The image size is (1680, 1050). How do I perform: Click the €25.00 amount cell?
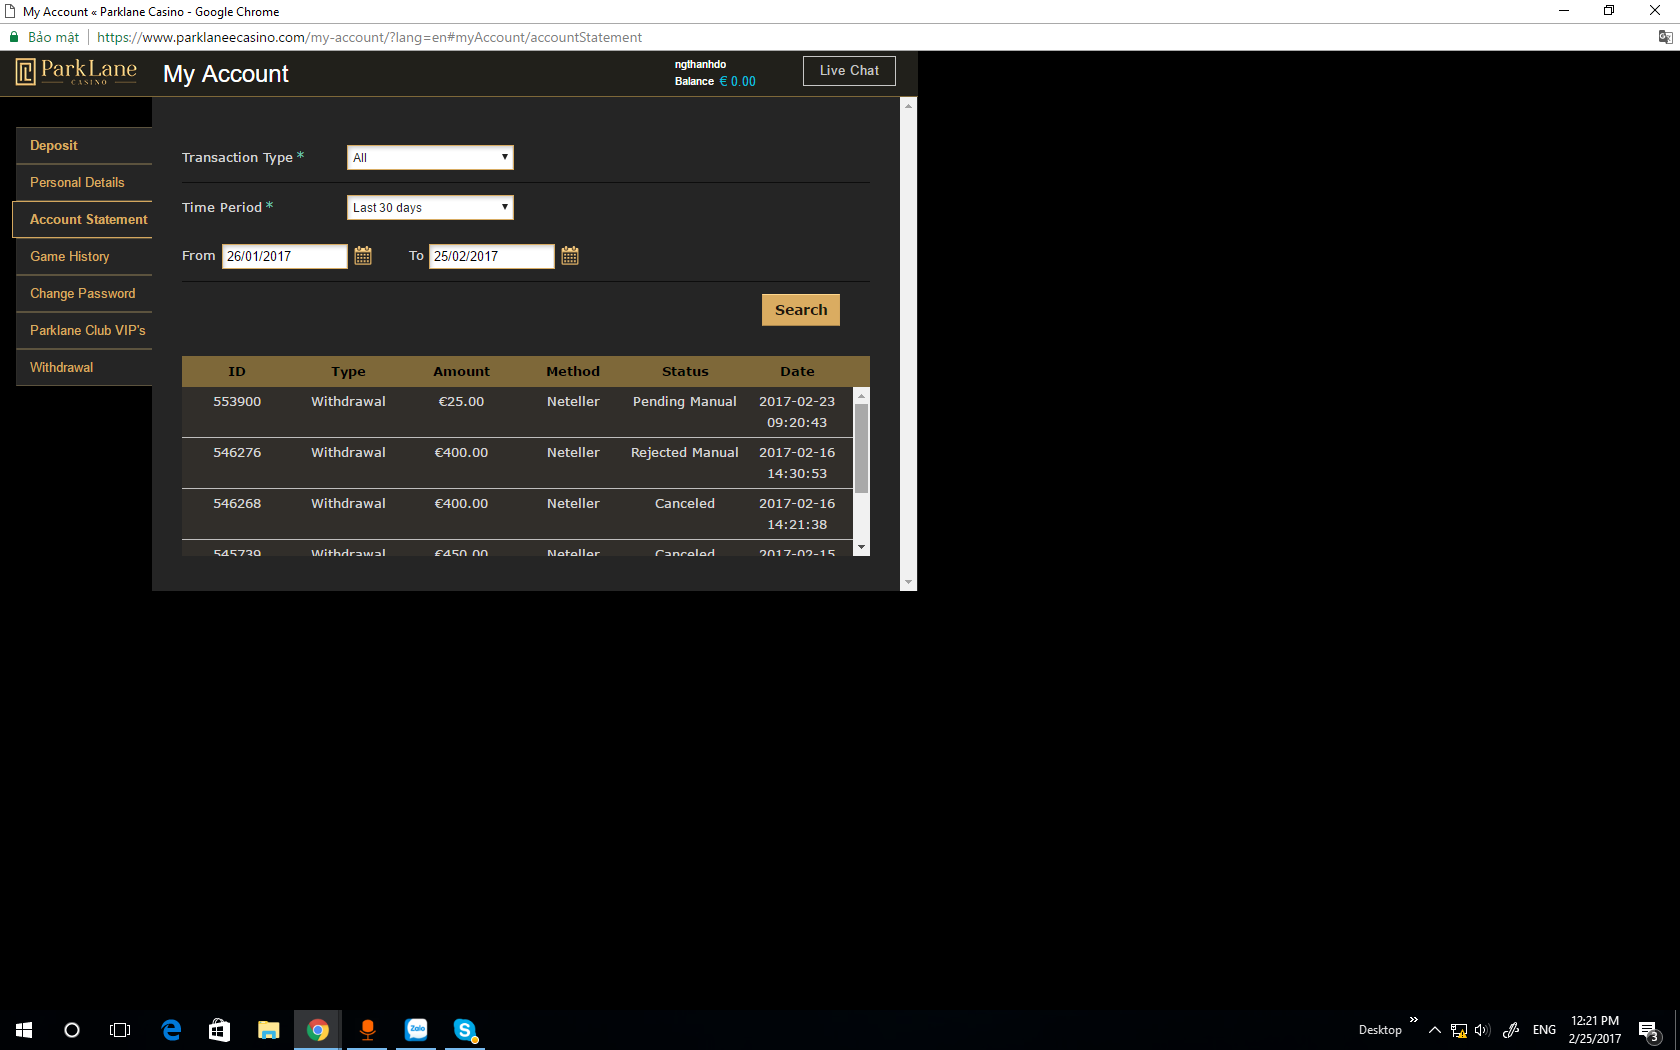coord(461,402)
